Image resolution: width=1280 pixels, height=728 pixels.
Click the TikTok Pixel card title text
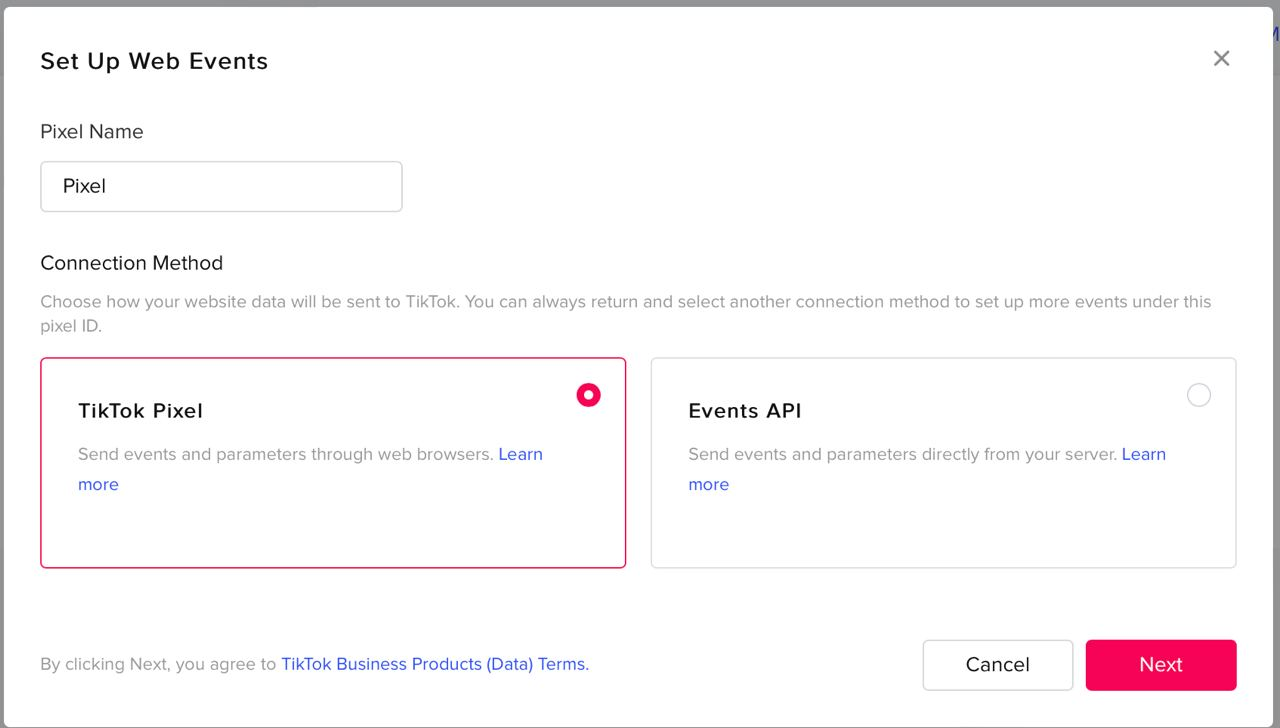[x=140, y=411]
